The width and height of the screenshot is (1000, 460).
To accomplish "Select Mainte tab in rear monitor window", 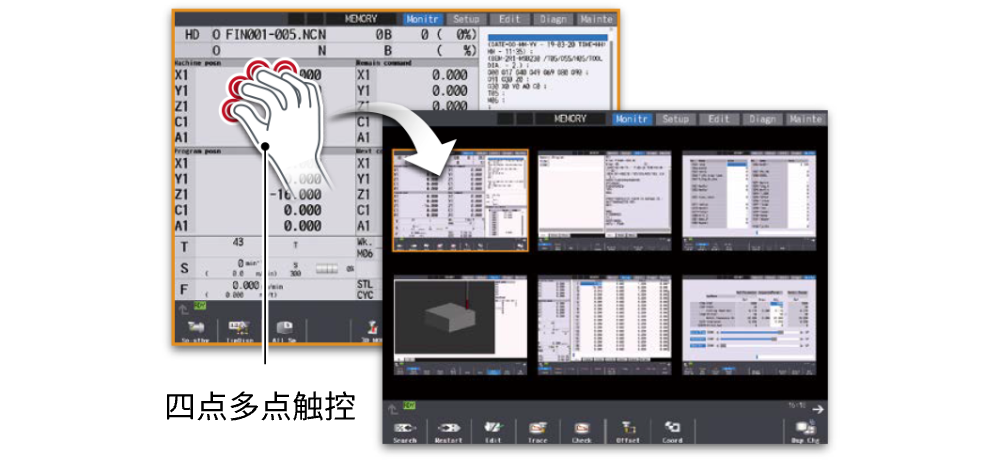I will tap(596, 19).
